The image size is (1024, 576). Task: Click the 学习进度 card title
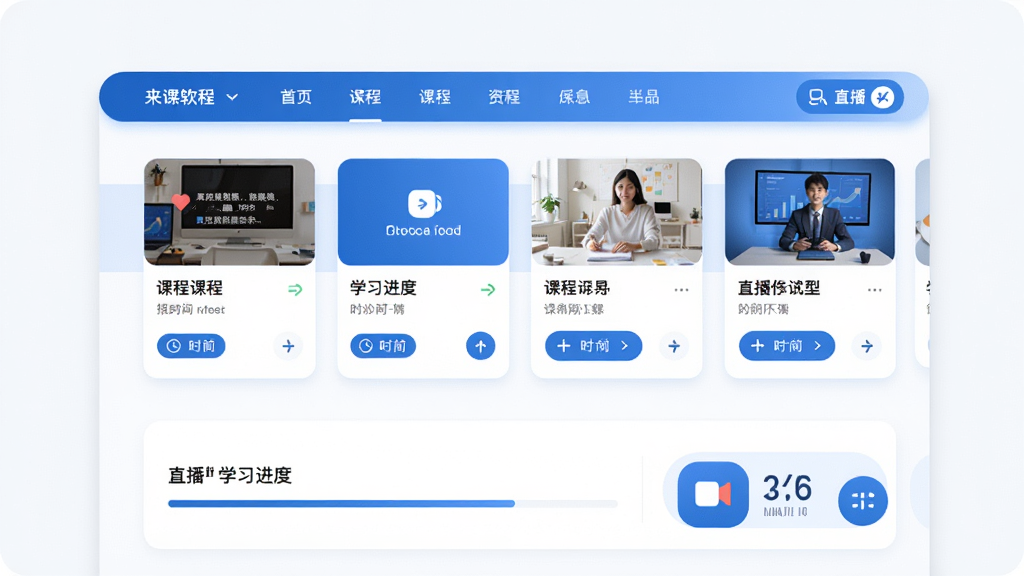(x=383, y=288)
